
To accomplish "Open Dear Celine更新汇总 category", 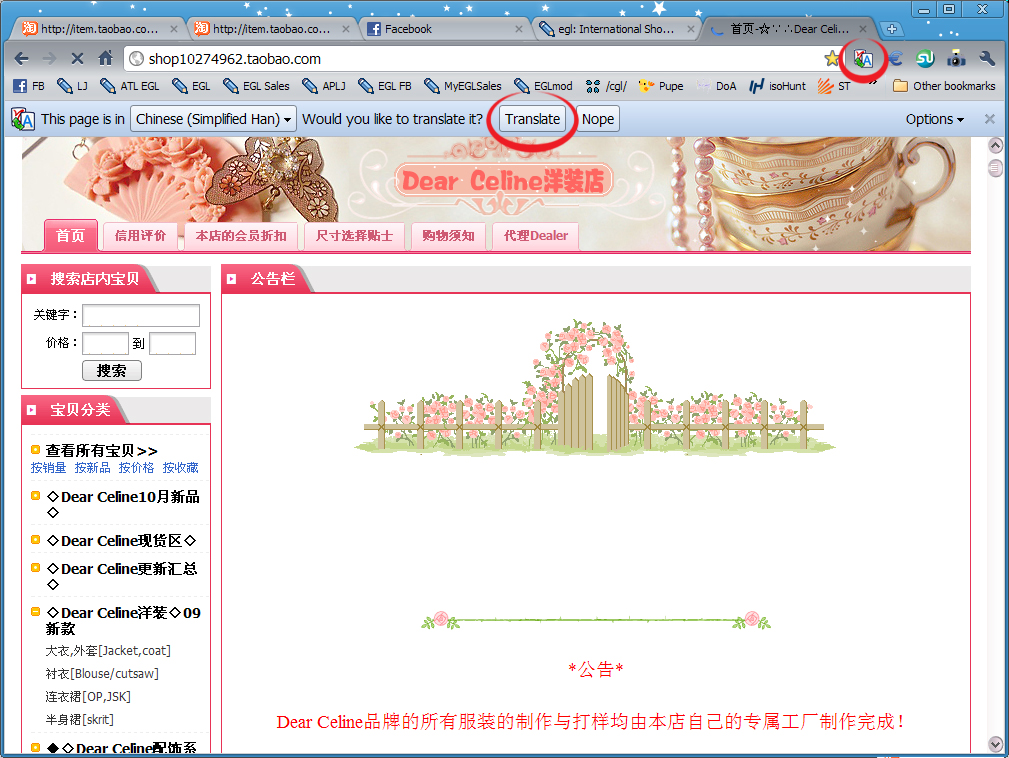I will 122,577.
